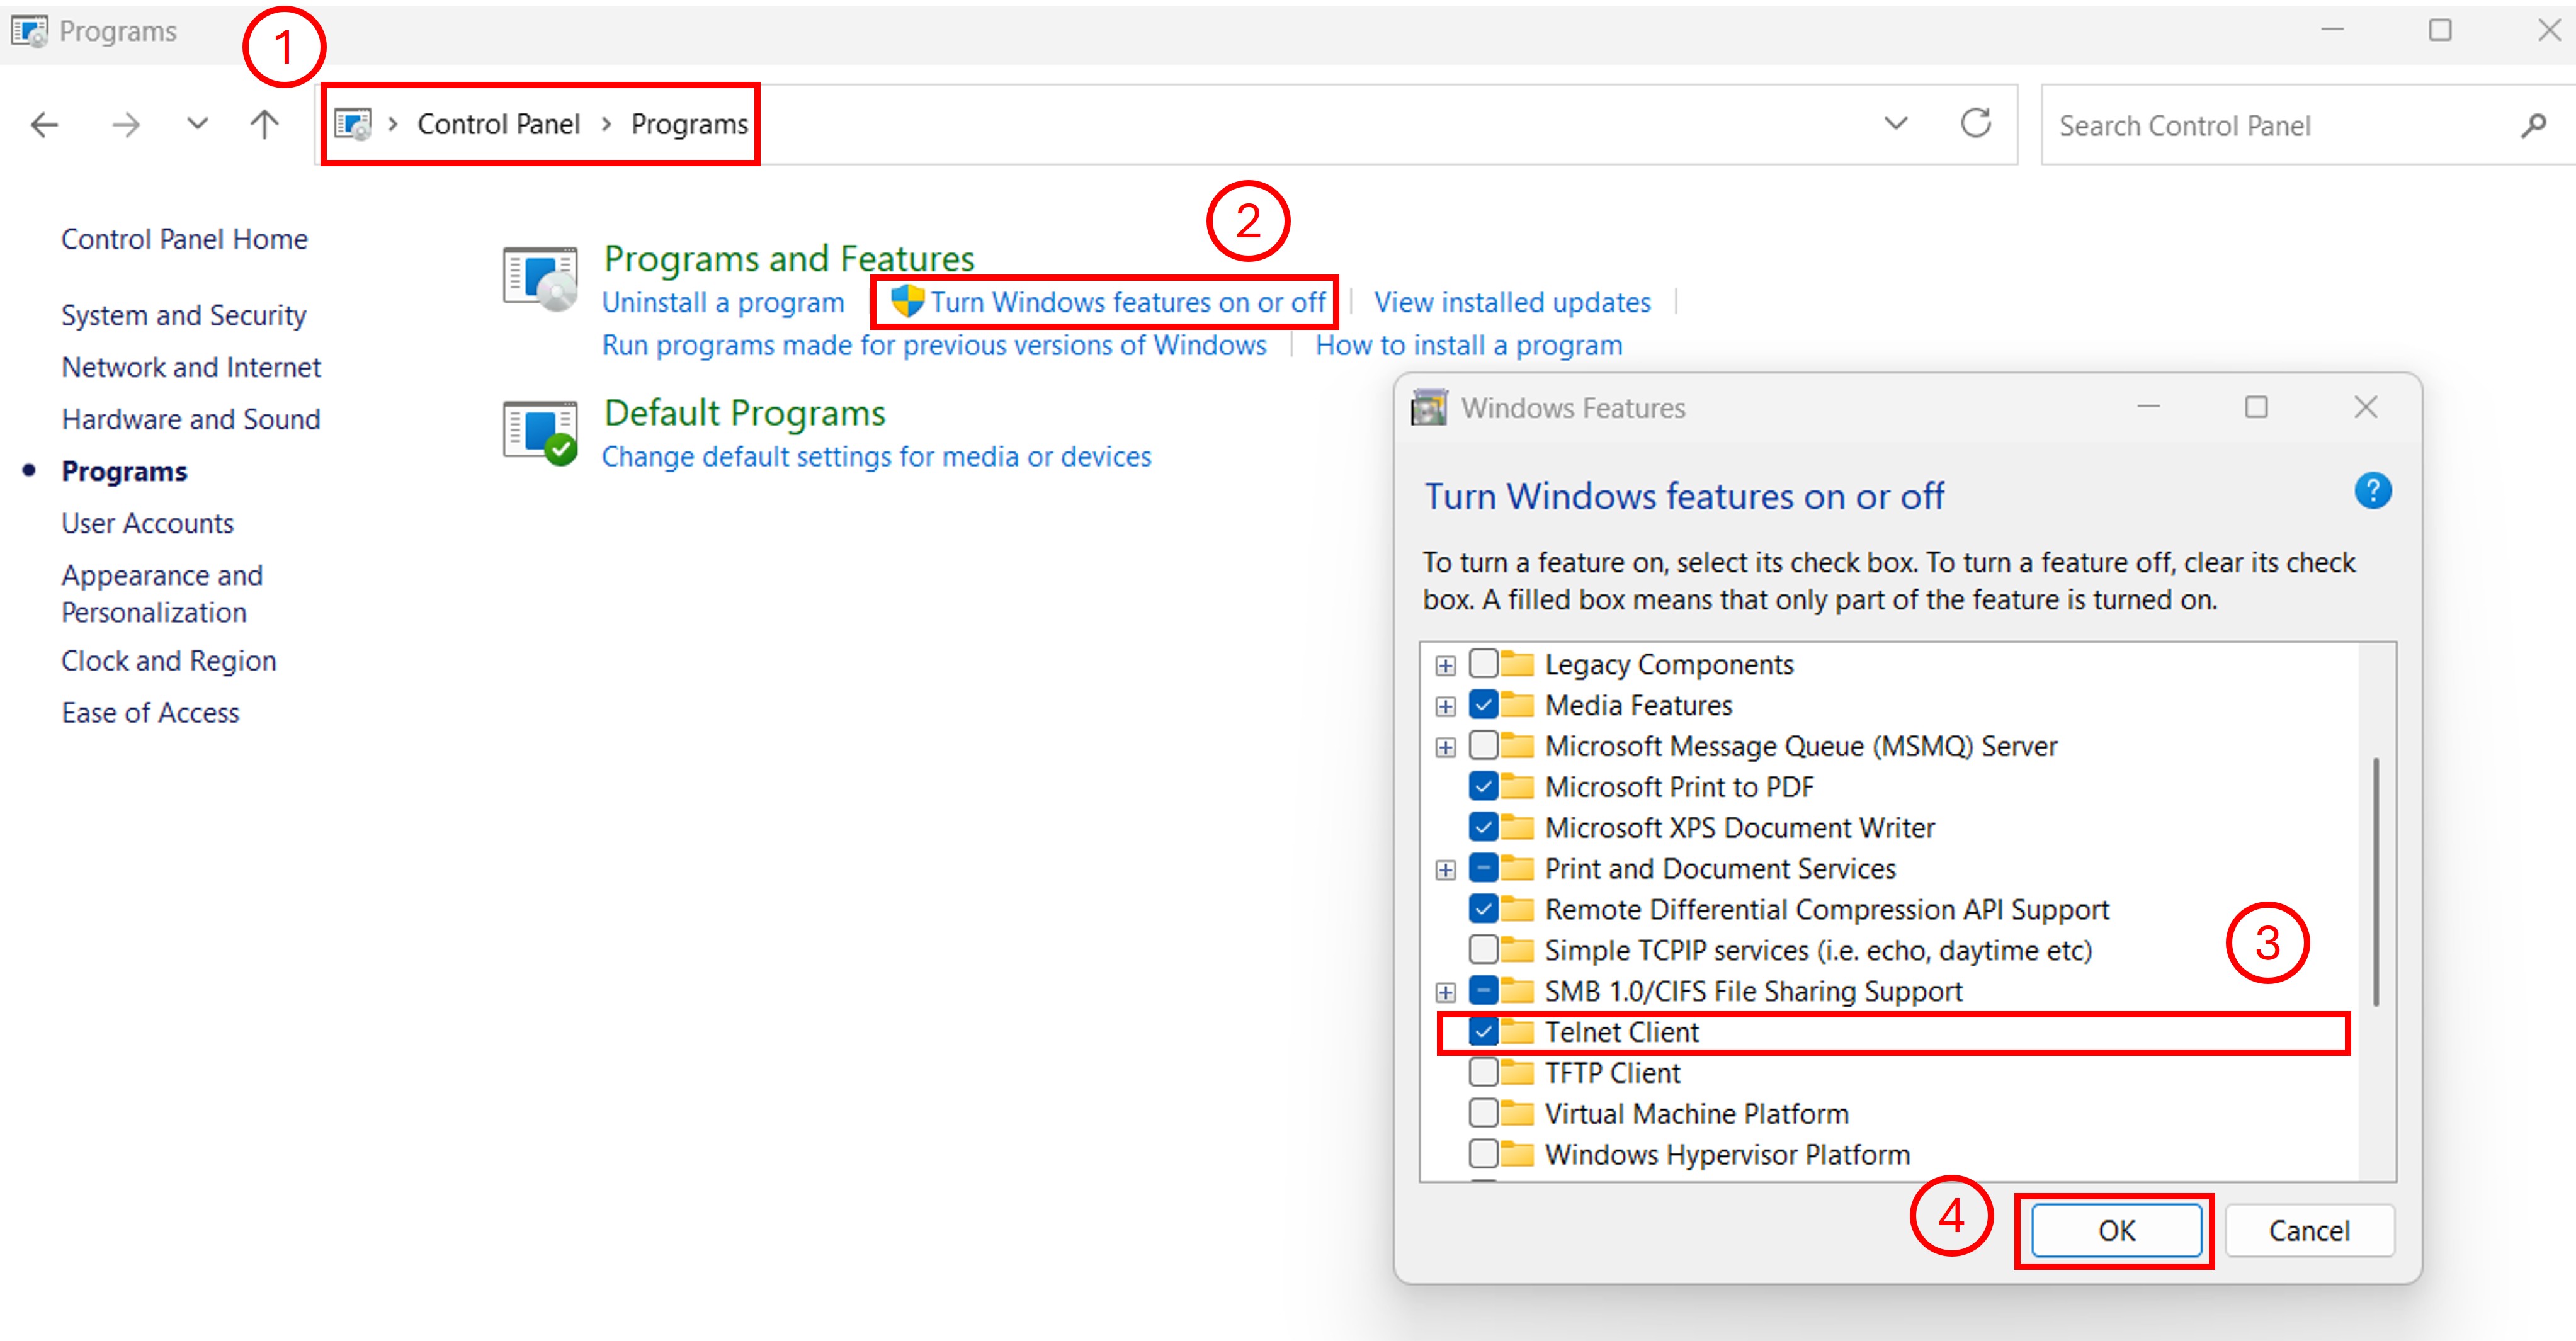Screen dimensions: 2576x1341
Task: Refresh the Control Panel view
Action: (x=1976, y=124)
